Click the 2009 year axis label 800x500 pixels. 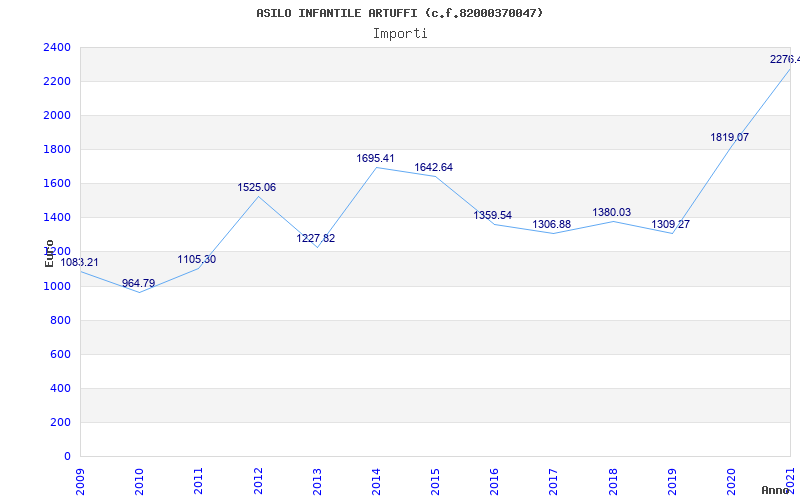click(x=81, y=481)
